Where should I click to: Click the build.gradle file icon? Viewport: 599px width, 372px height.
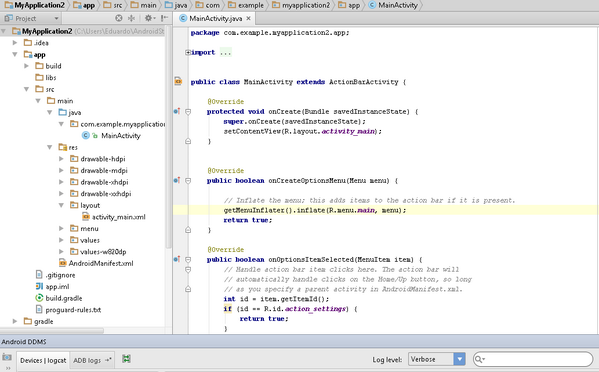39,298
